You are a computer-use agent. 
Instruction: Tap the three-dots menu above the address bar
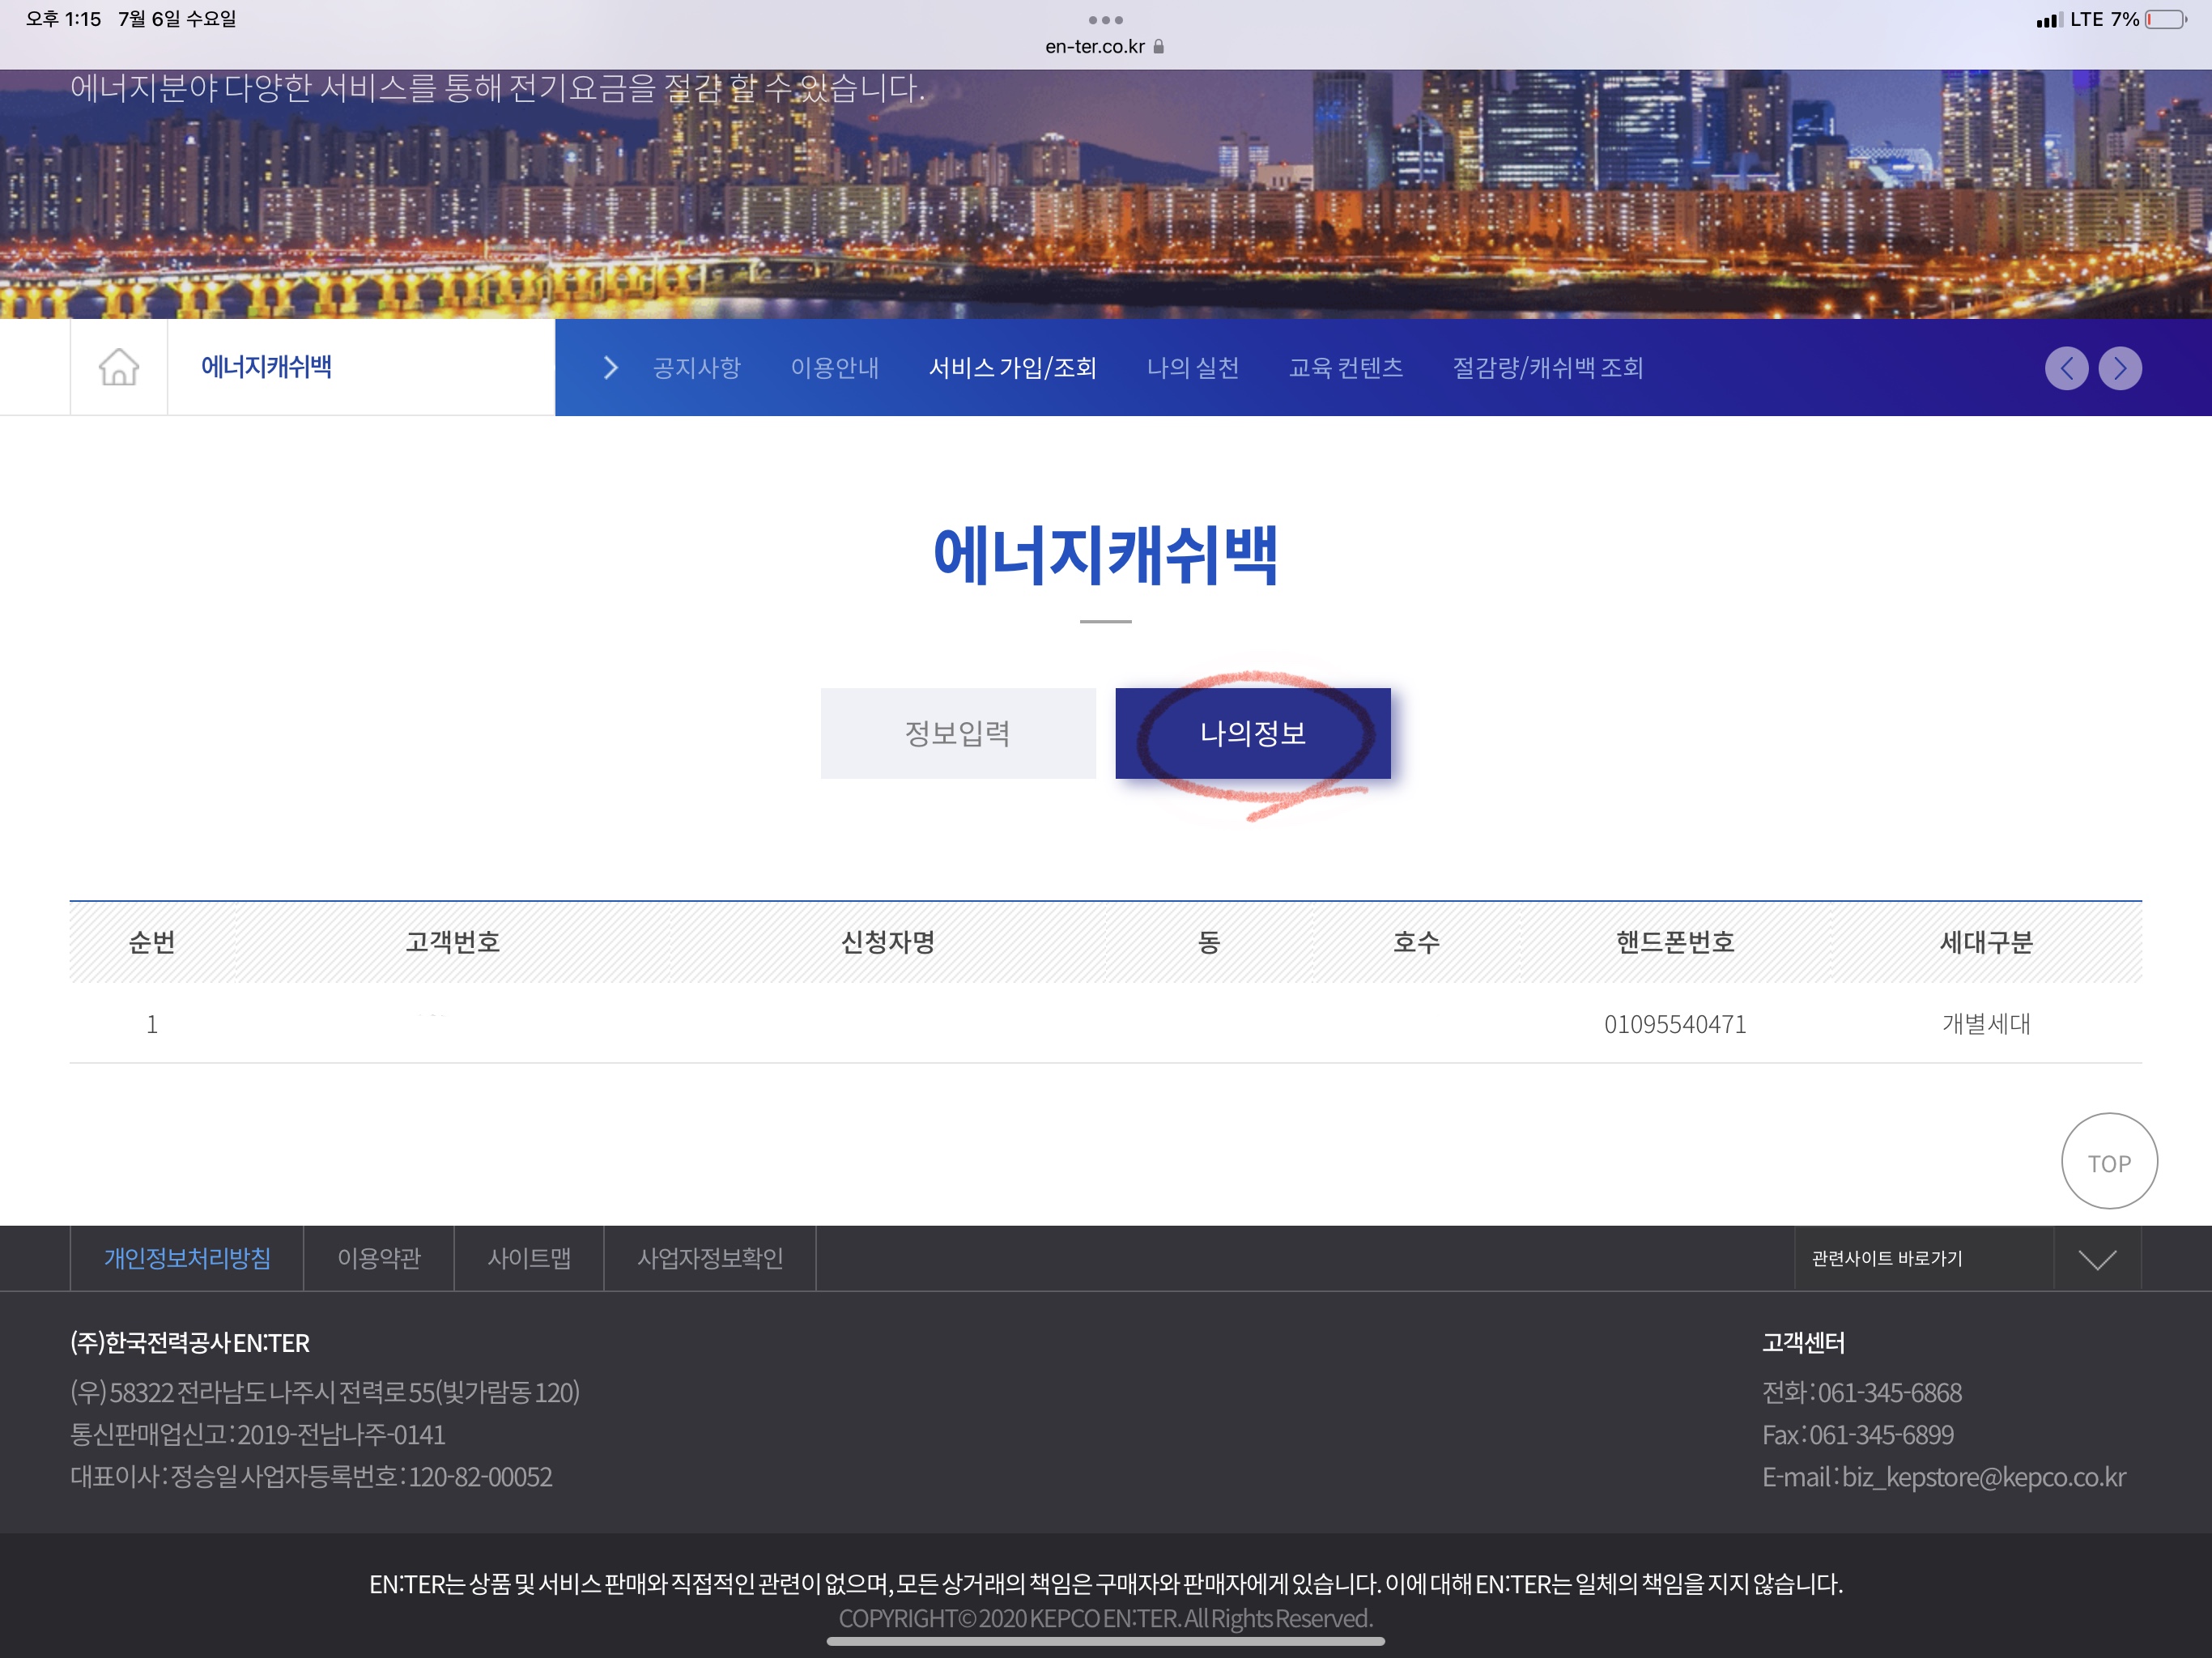pos(1105,20)
